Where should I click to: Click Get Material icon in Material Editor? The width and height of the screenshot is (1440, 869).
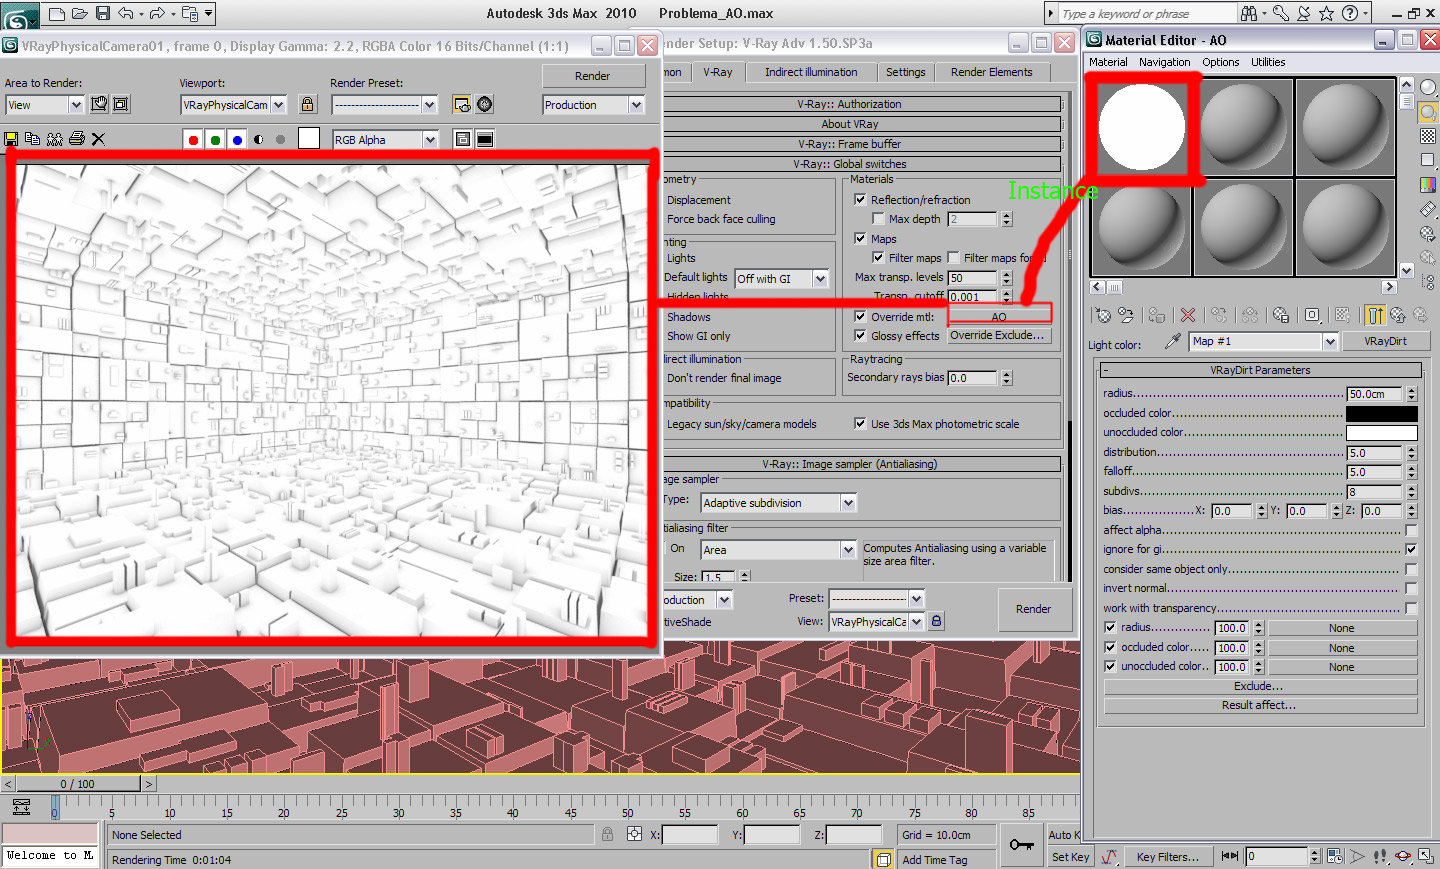coord(1103,316)
